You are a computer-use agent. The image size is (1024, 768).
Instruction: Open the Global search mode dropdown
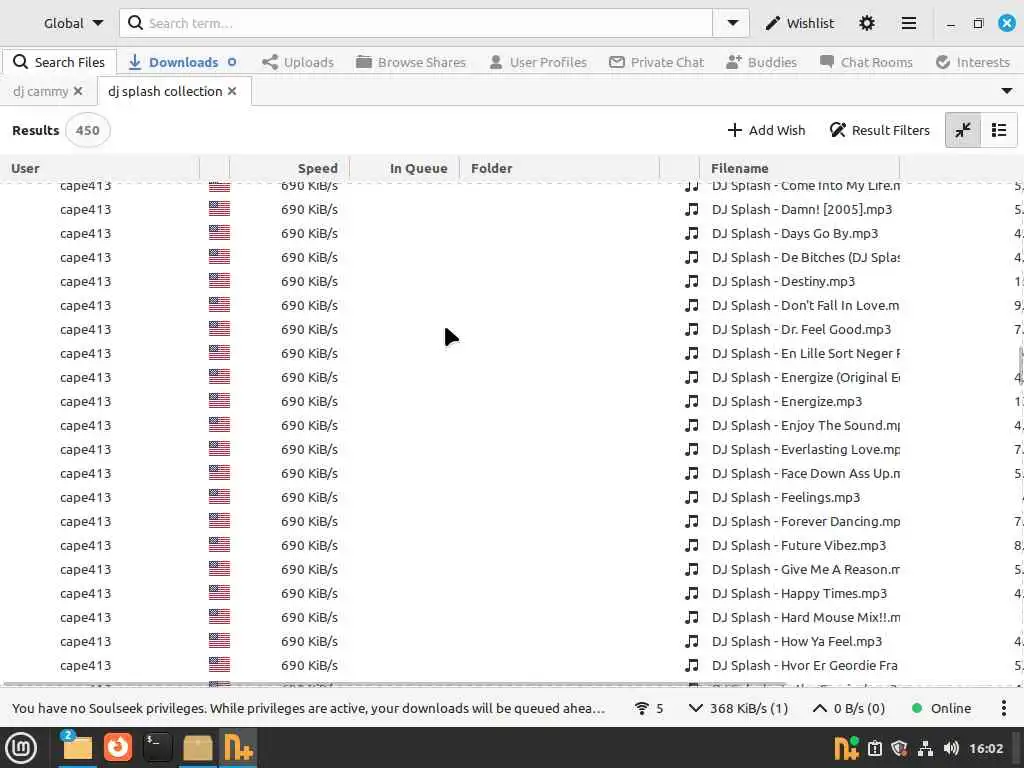click(73, 24)
